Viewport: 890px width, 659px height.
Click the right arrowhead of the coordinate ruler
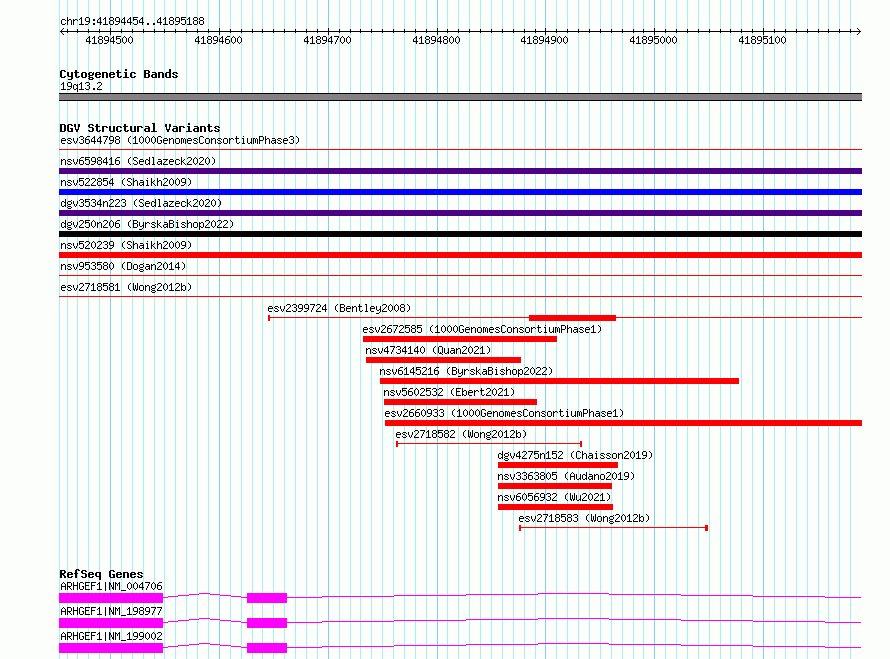click(x=859, y=32)
